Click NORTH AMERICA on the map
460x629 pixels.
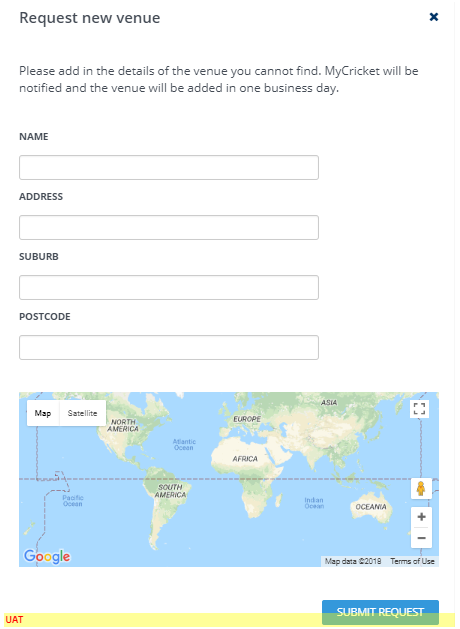[123, 425]
